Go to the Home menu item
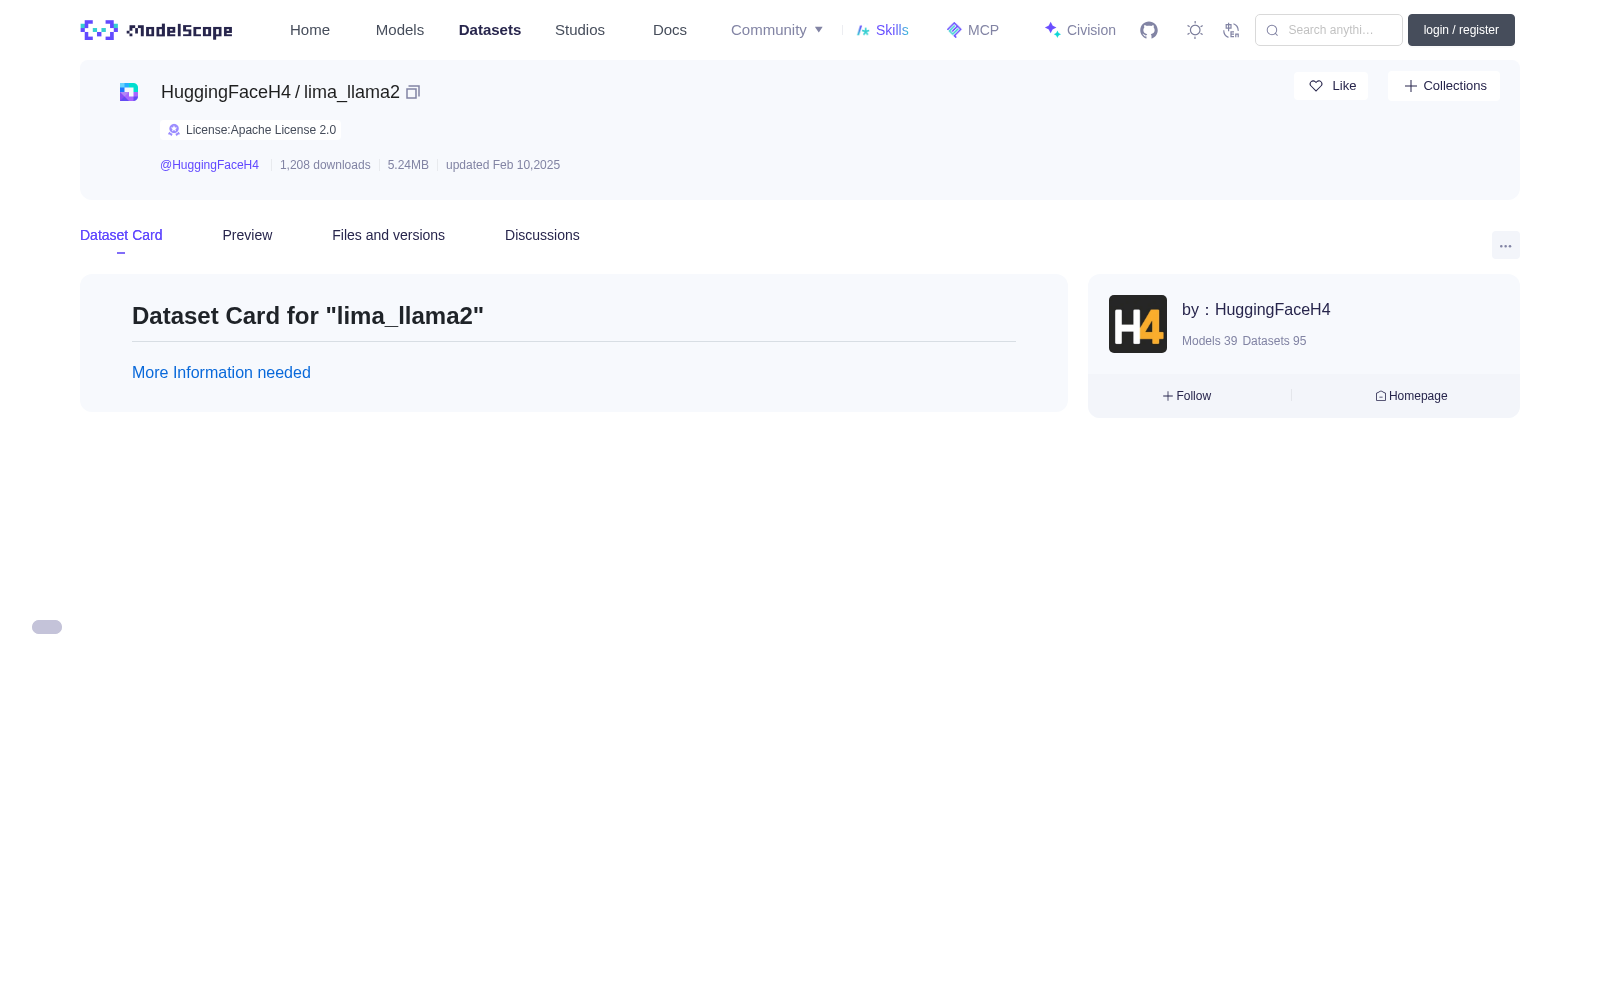The image size is (1600, 1000). [x=310, y=30]
